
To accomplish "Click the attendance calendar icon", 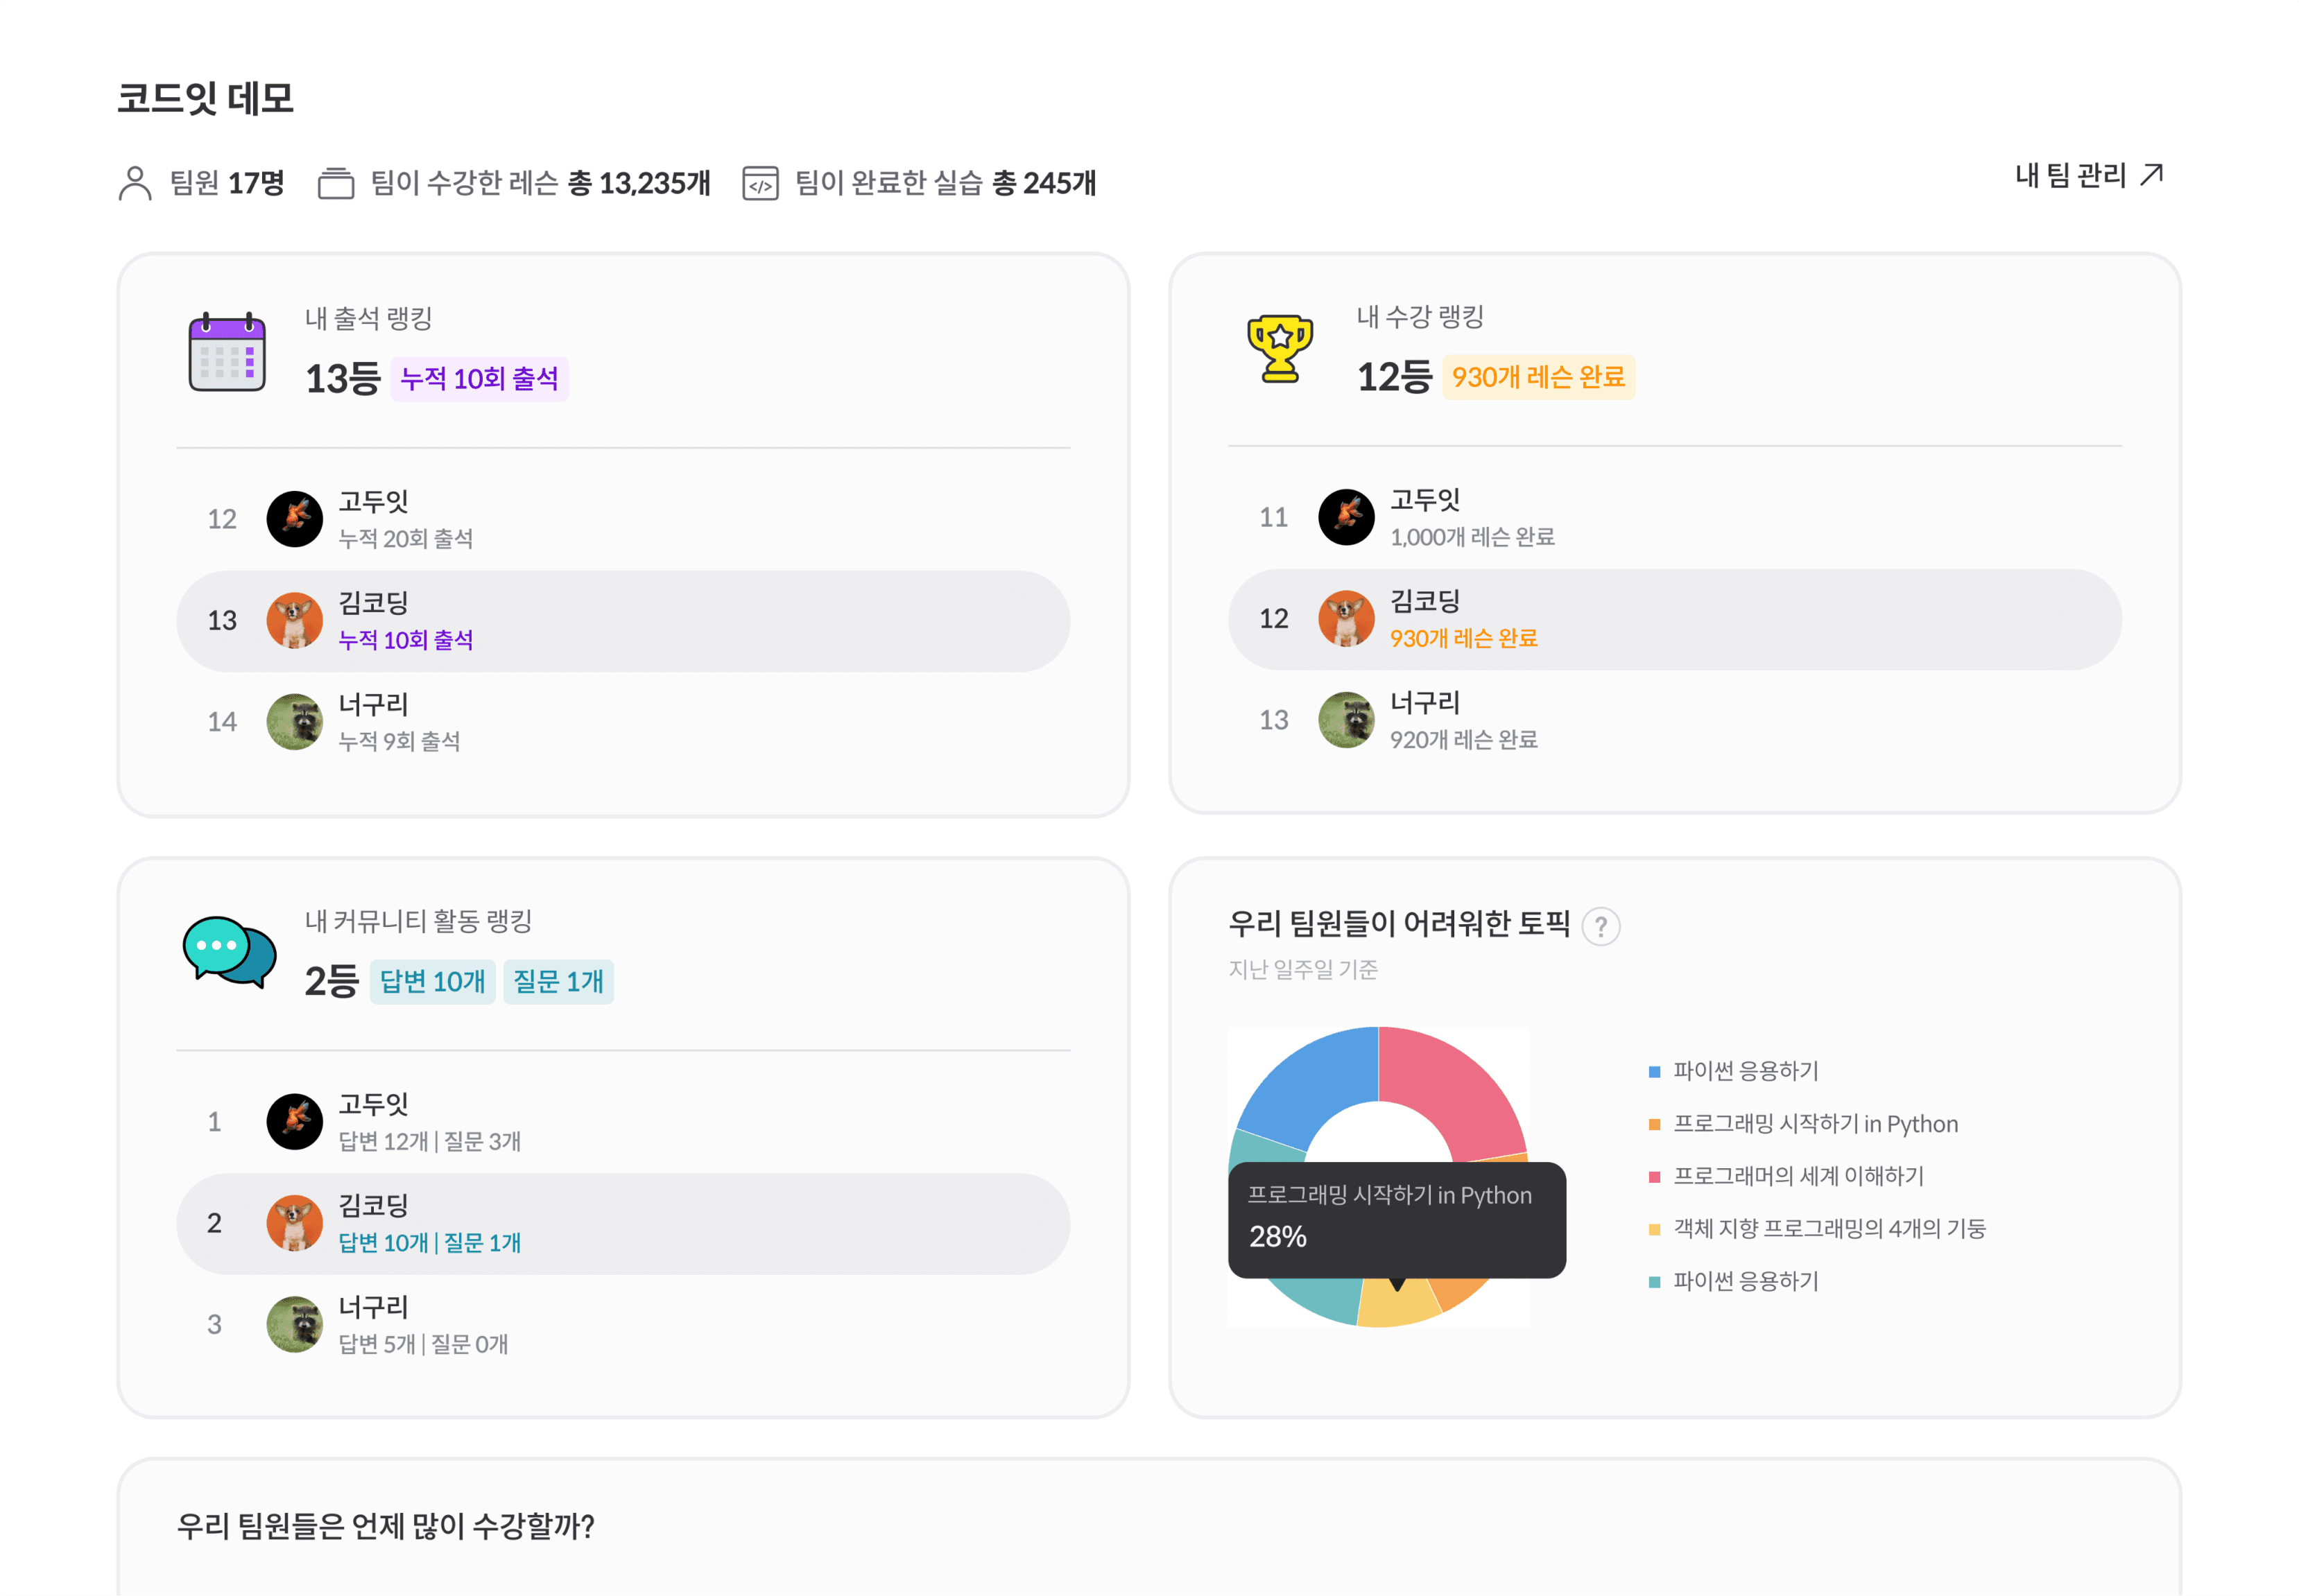I will click(x=227, y=352).
